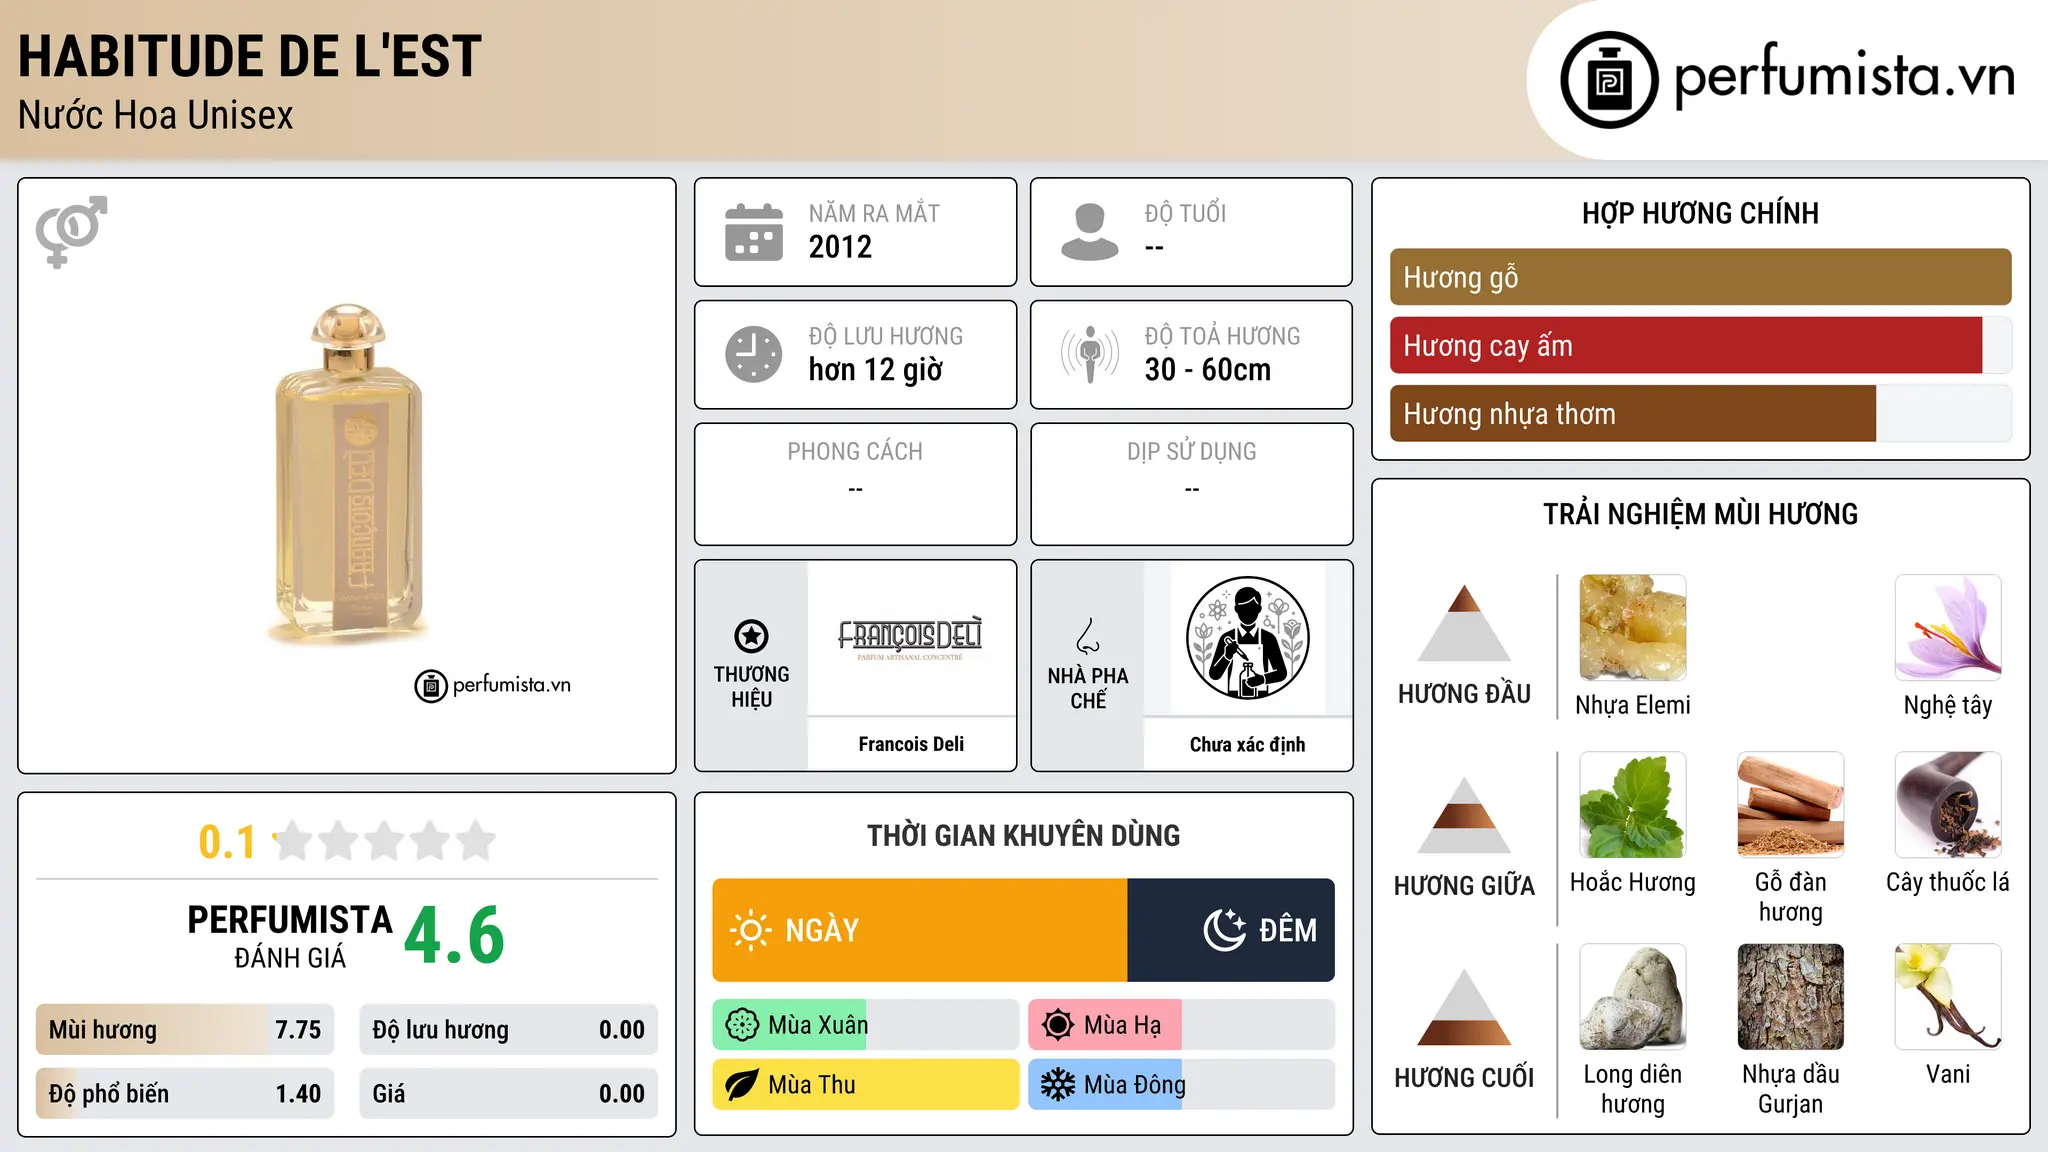Click the Hương giữa pyramid icon
This screenshot has height=1152, width=2048.
[1464, 815]
